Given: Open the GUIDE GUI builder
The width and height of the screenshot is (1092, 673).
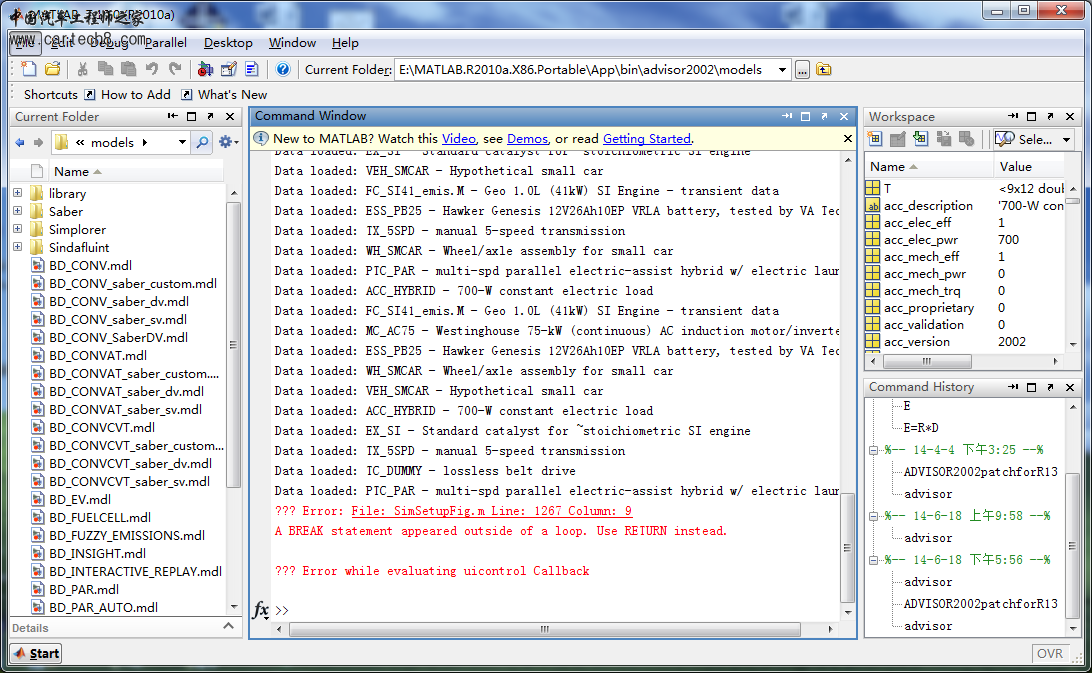Looking at the screenshot, I should pyautogui.click(x=228, y=69).
